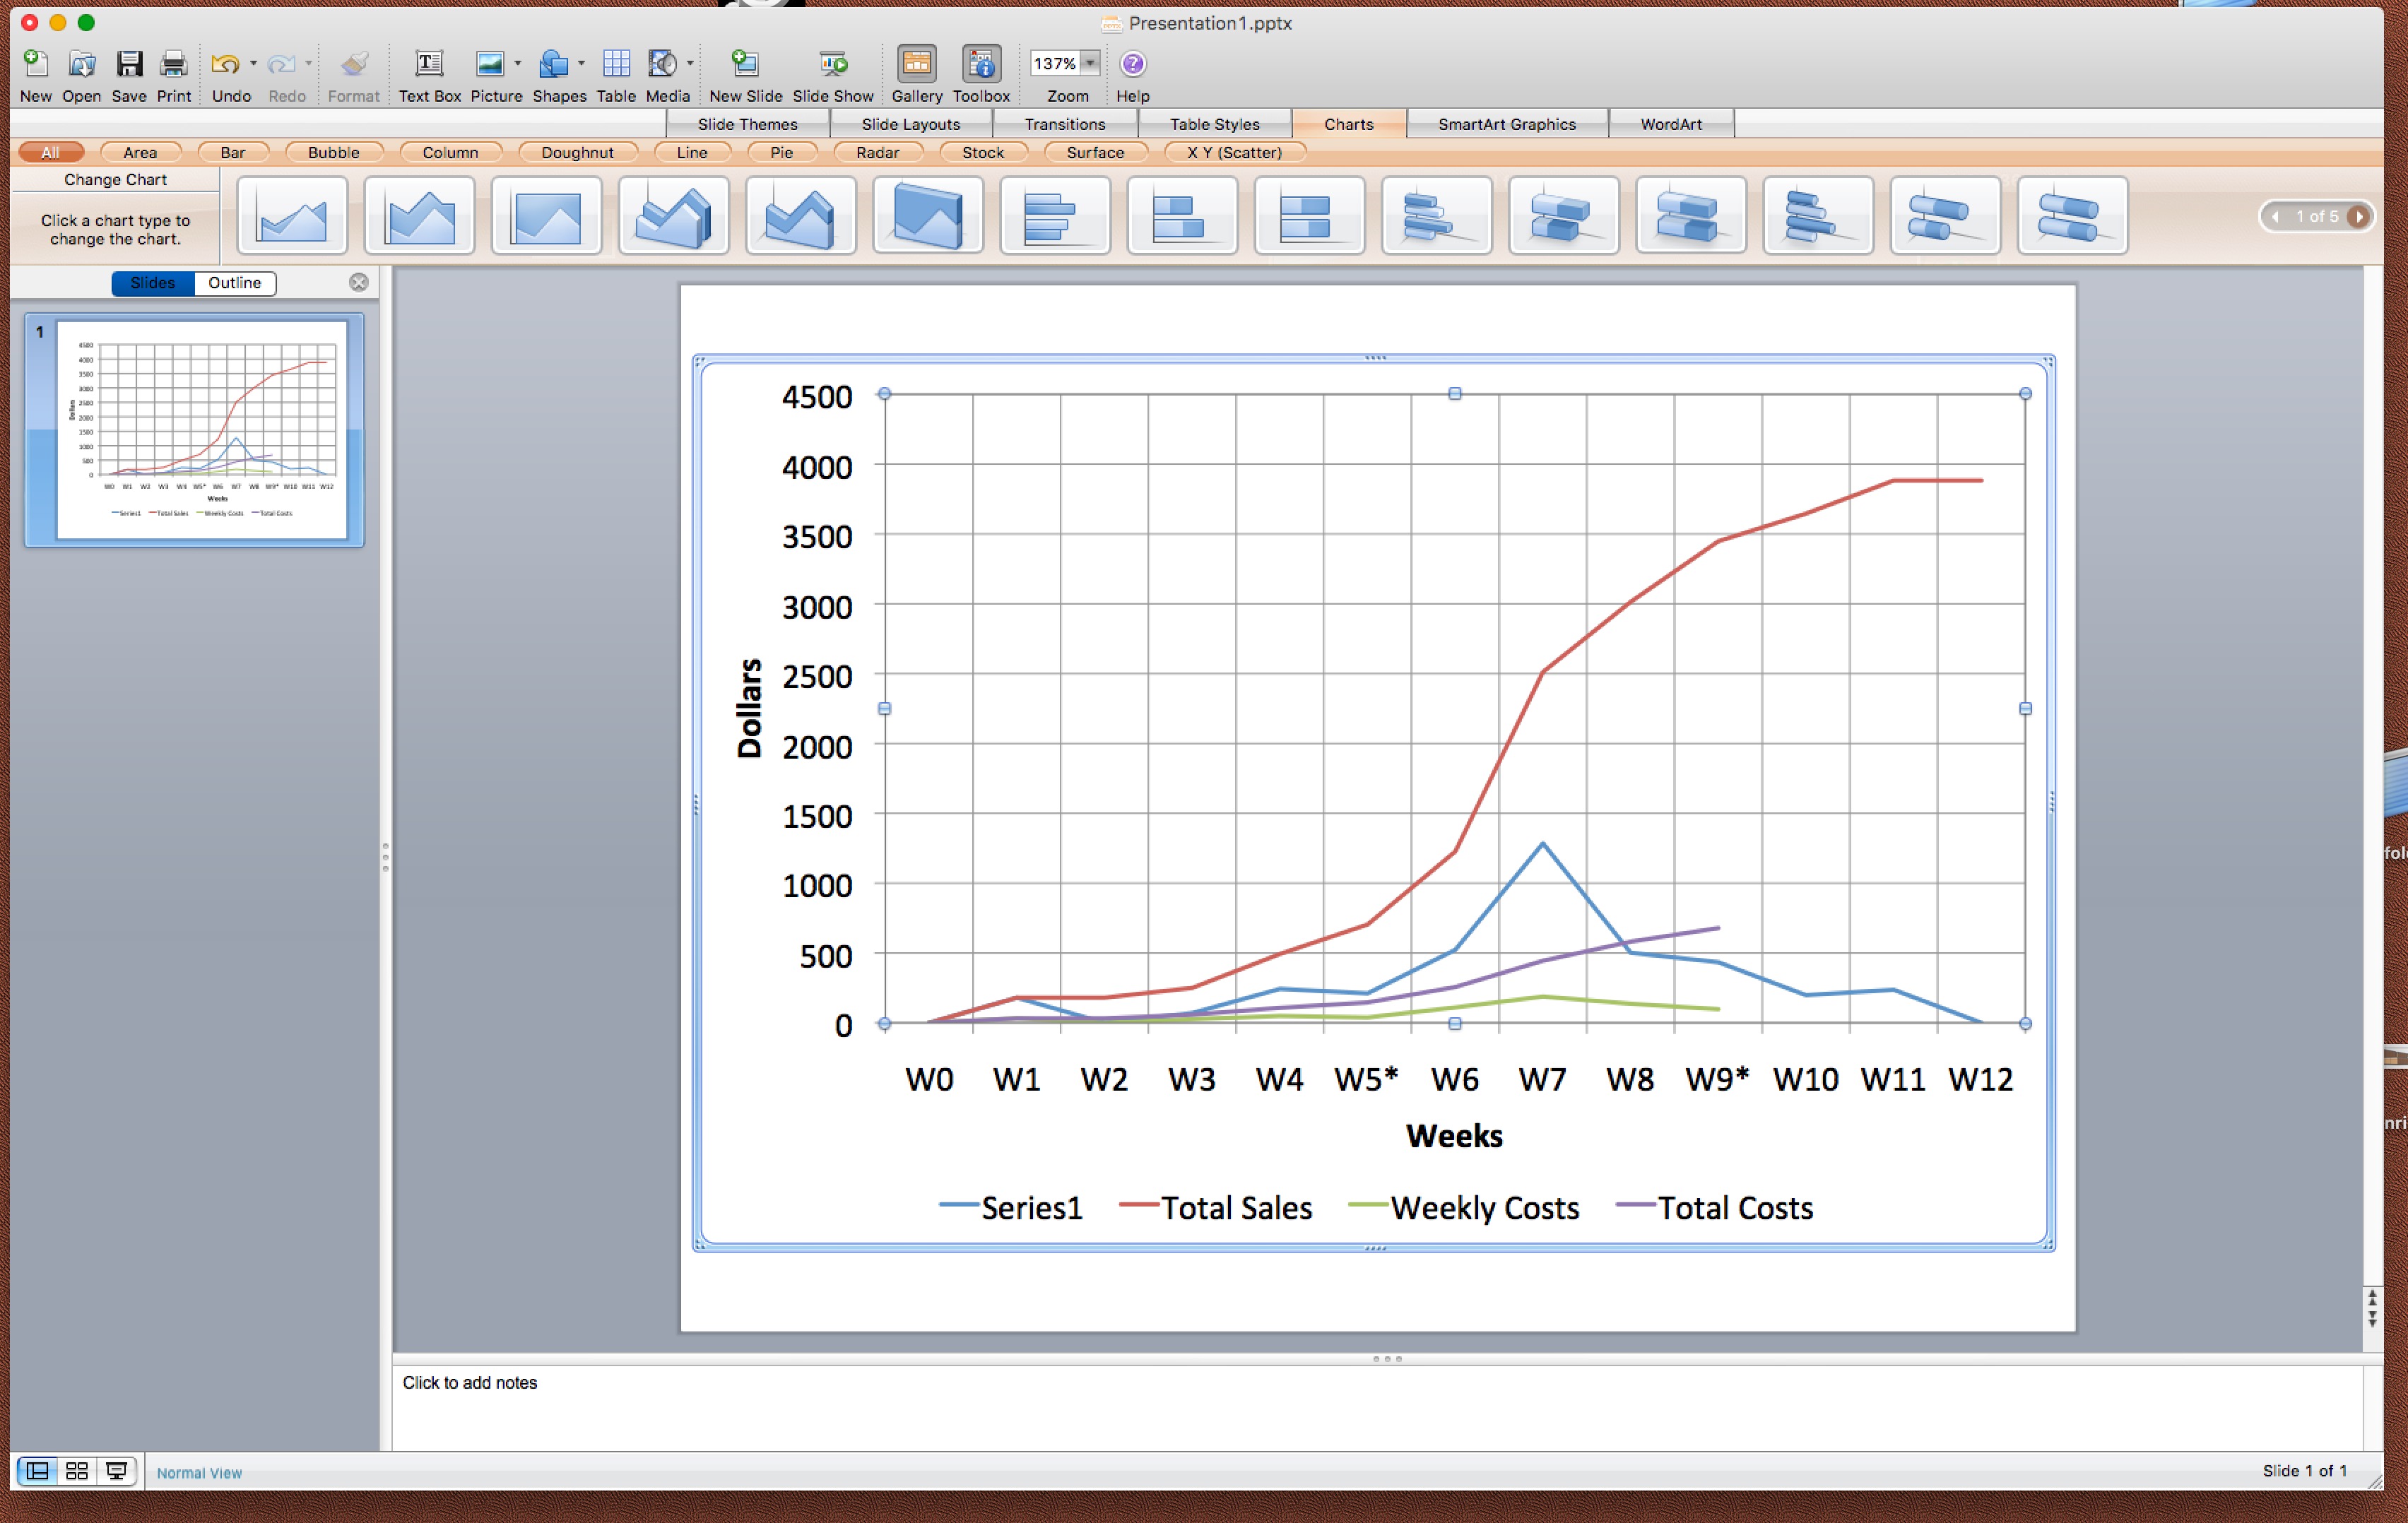Viewport: 2408px width, 1523px height.
Task: Switch to Slide Sorter view icon
Action: pos(77,1471)
